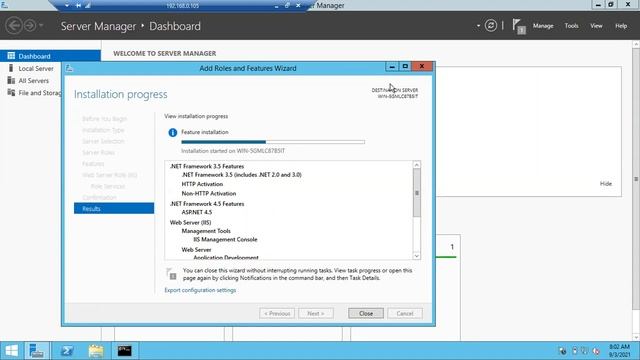640x360 pixels.
Task: Open the remote connection bar dropdown arrow
Action: (67, 6)
